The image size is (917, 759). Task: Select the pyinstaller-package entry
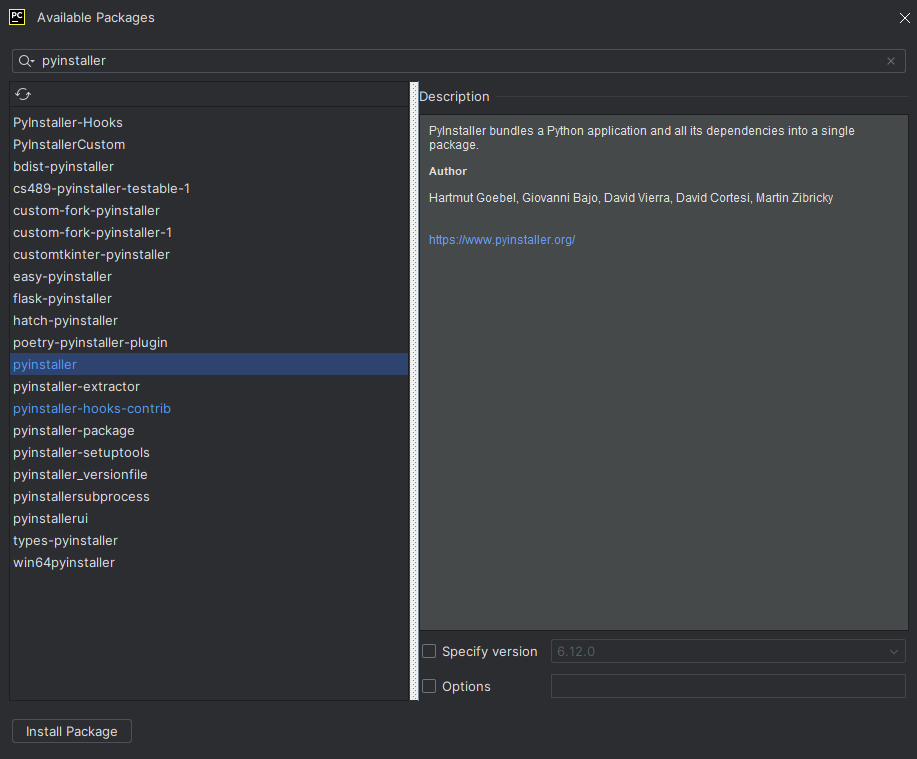point(209,430)
